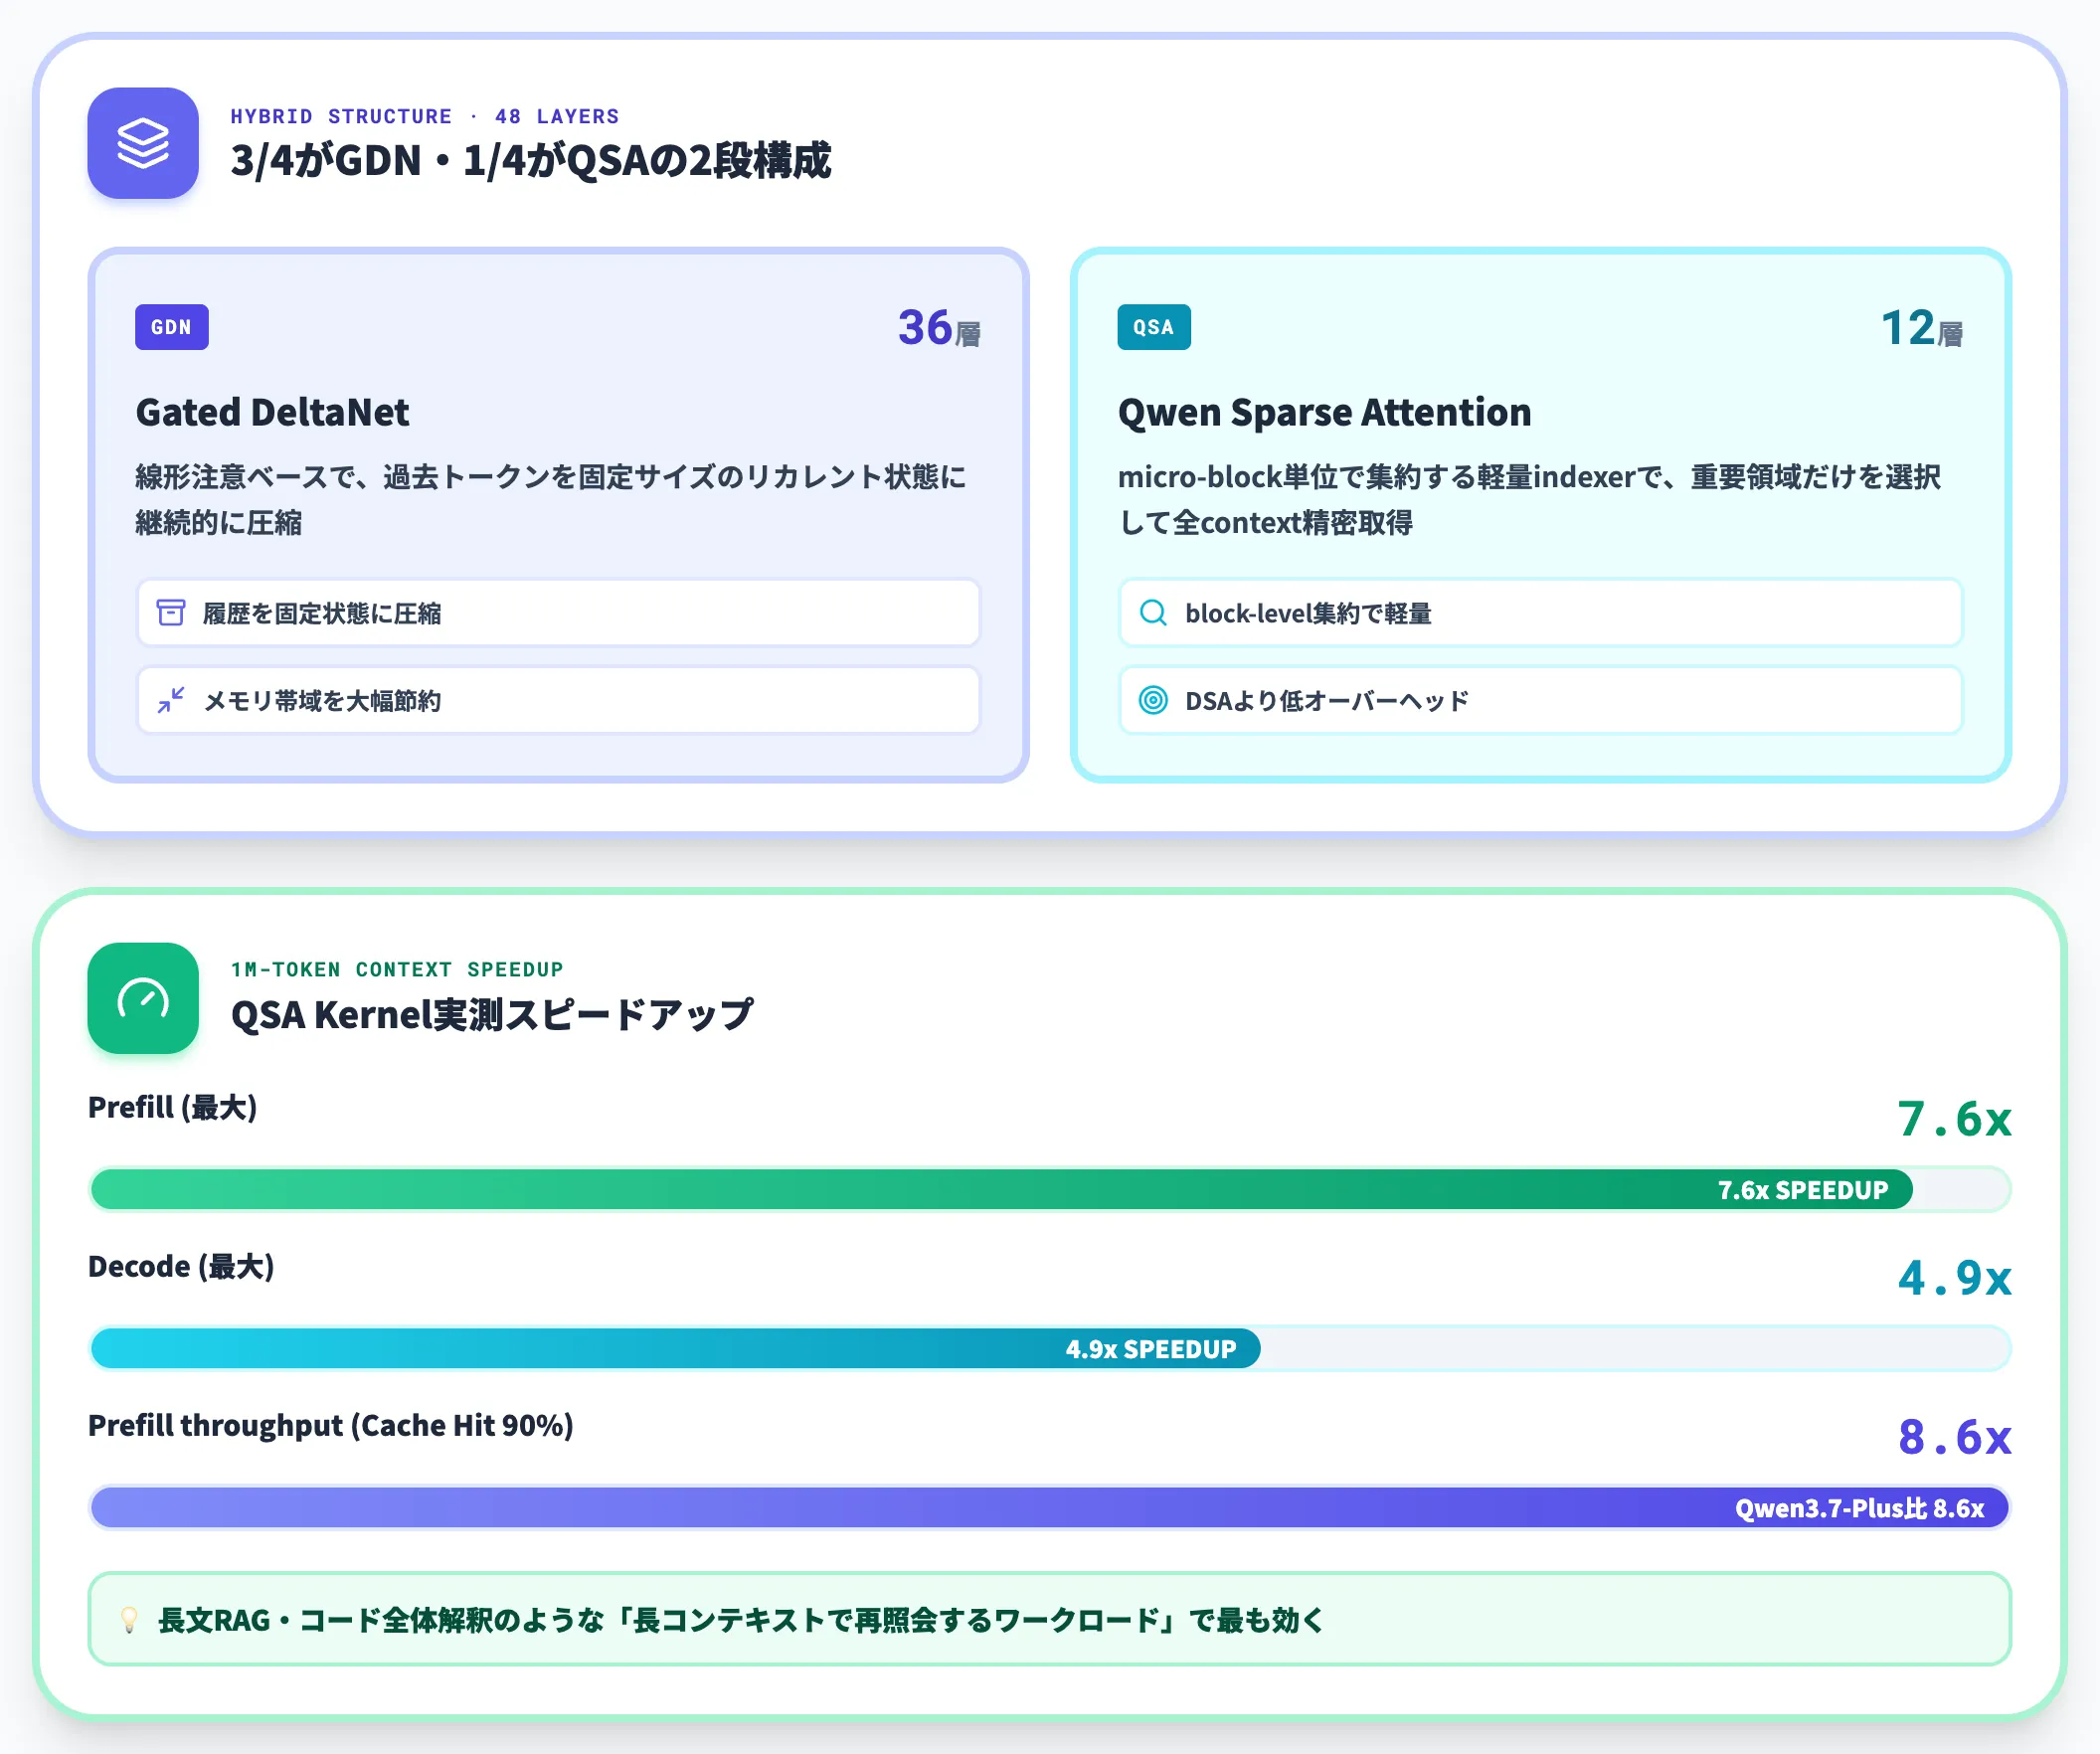The image size is (2100, 1754).
Task: Select the DSAより低オーバーヘッド feature row
Action: click(1540, 700)
